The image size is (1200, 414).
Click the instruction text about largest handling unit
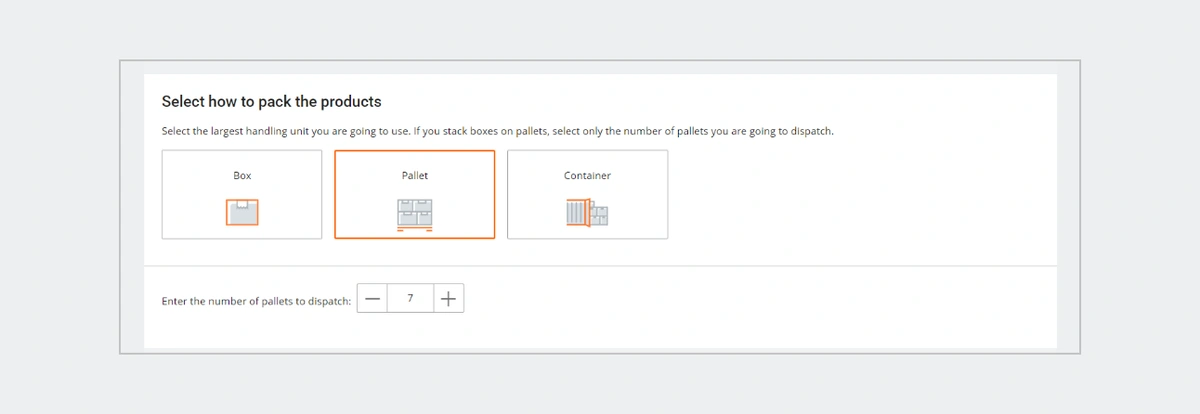coord(498,132)
